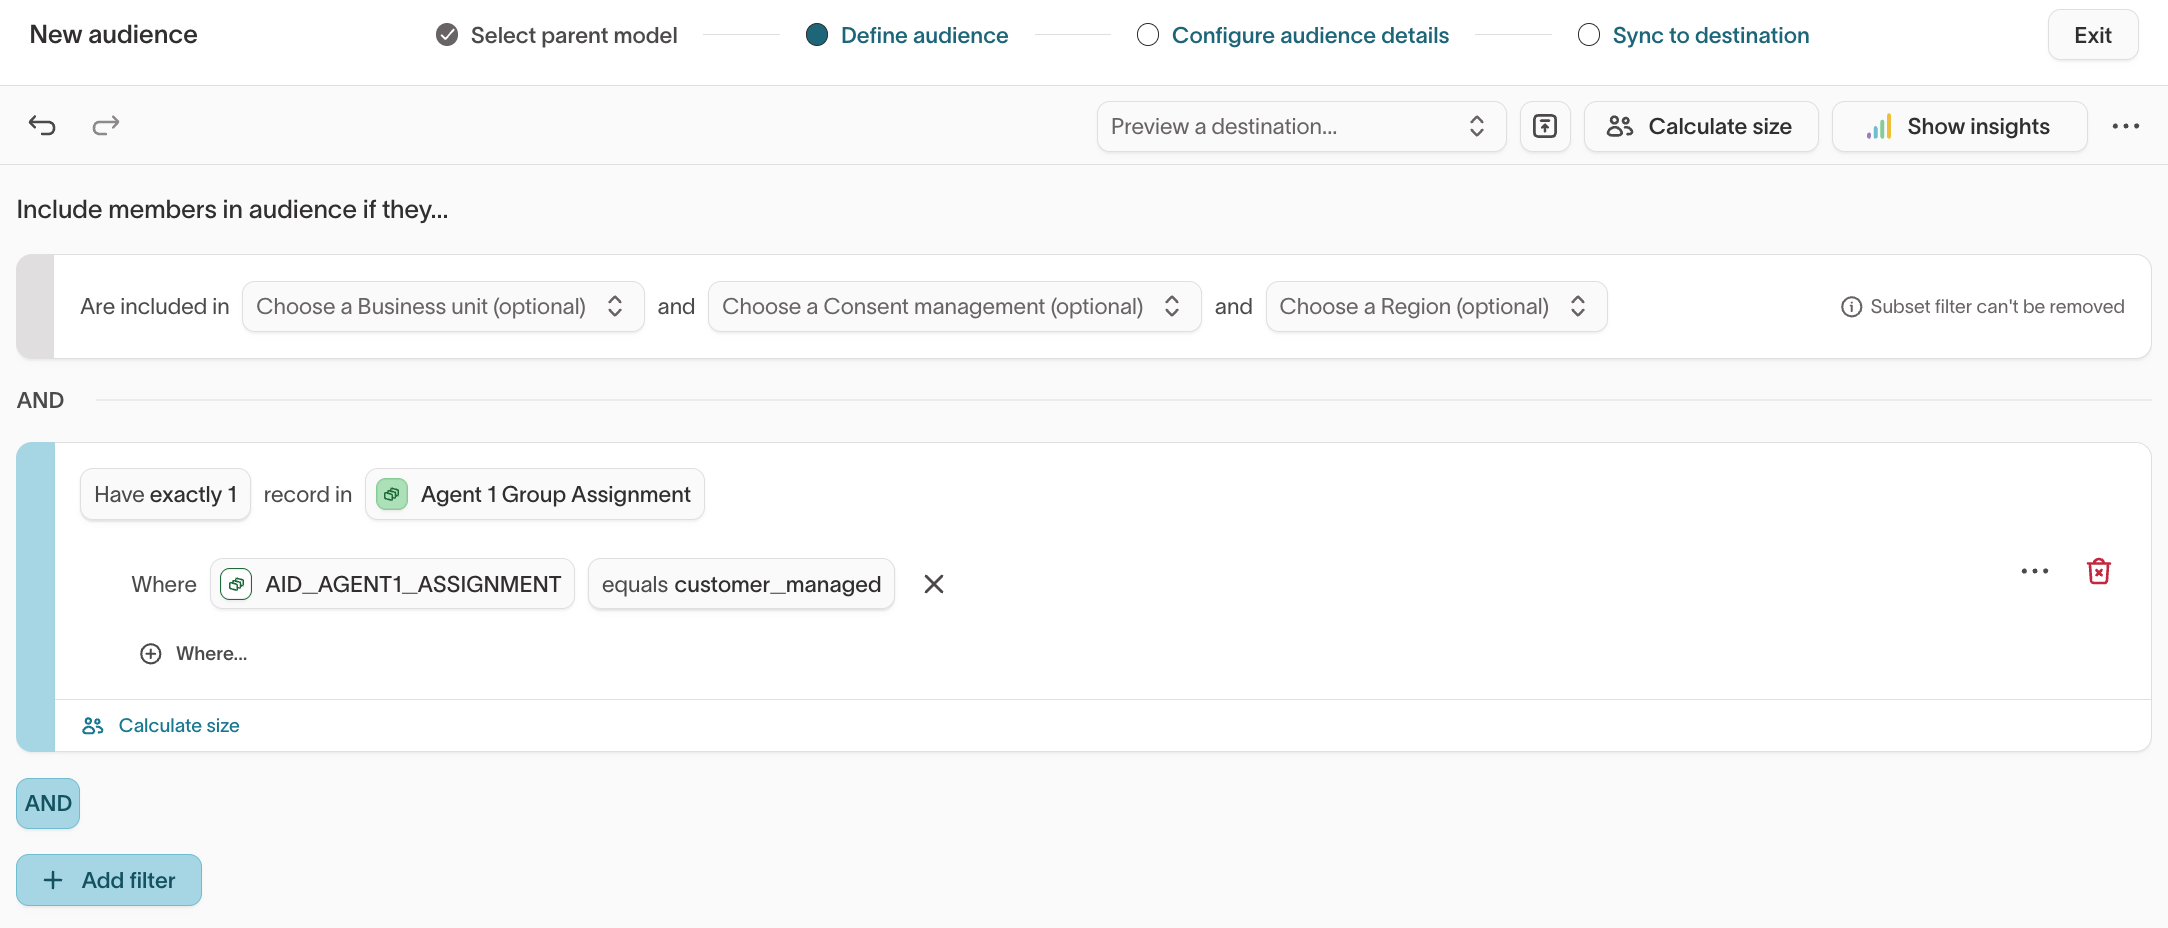The width and height of the screenshot is (2168, 928).
Task: Remove the customer_managed condition with the X
Action: (x=934, y=584)
